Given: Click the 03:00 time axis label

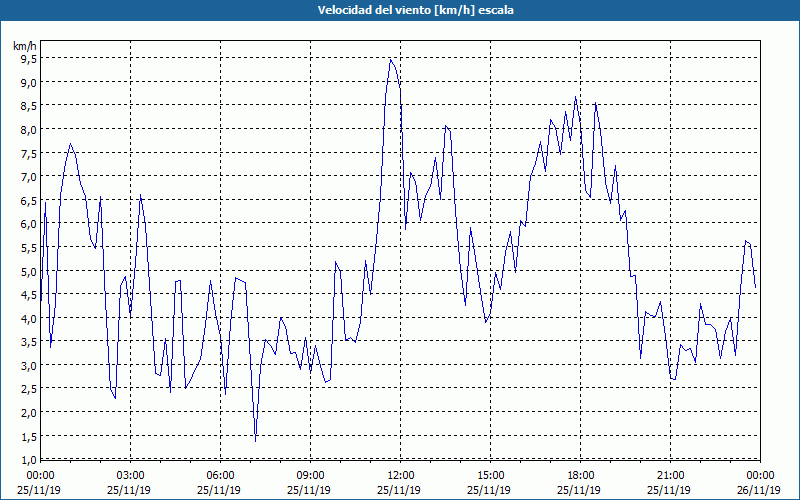Looking at the screenshot, I should (x=131, y=476).
